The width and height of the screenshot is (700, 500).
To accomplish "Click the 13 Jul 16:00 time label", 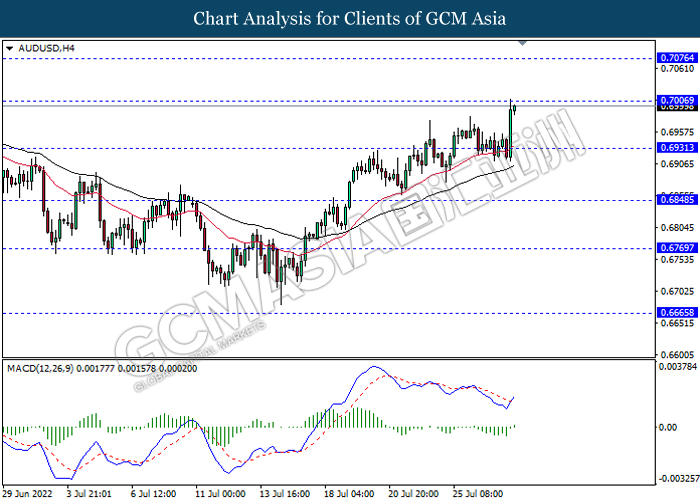I will (285, 494).
